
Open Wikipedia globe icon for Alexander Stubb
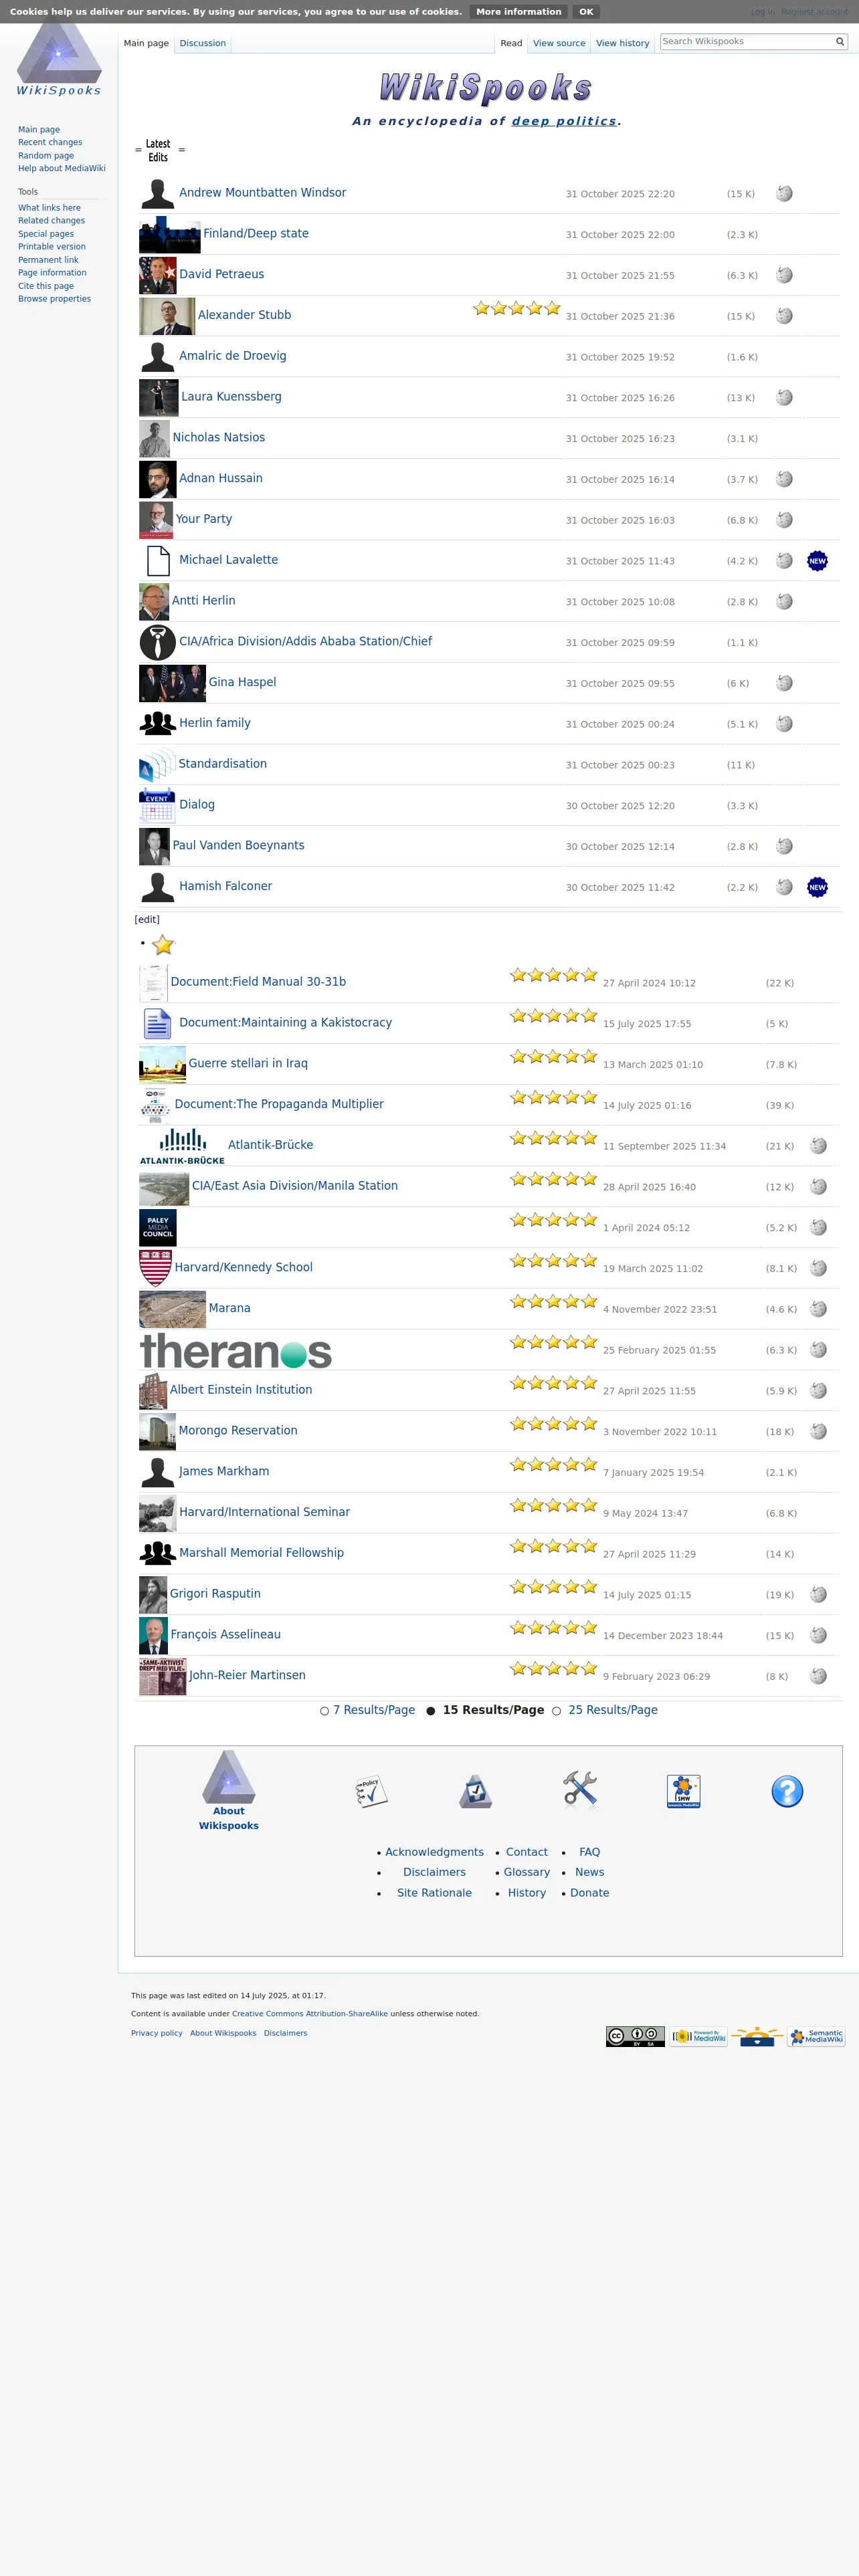pos(785,316)
